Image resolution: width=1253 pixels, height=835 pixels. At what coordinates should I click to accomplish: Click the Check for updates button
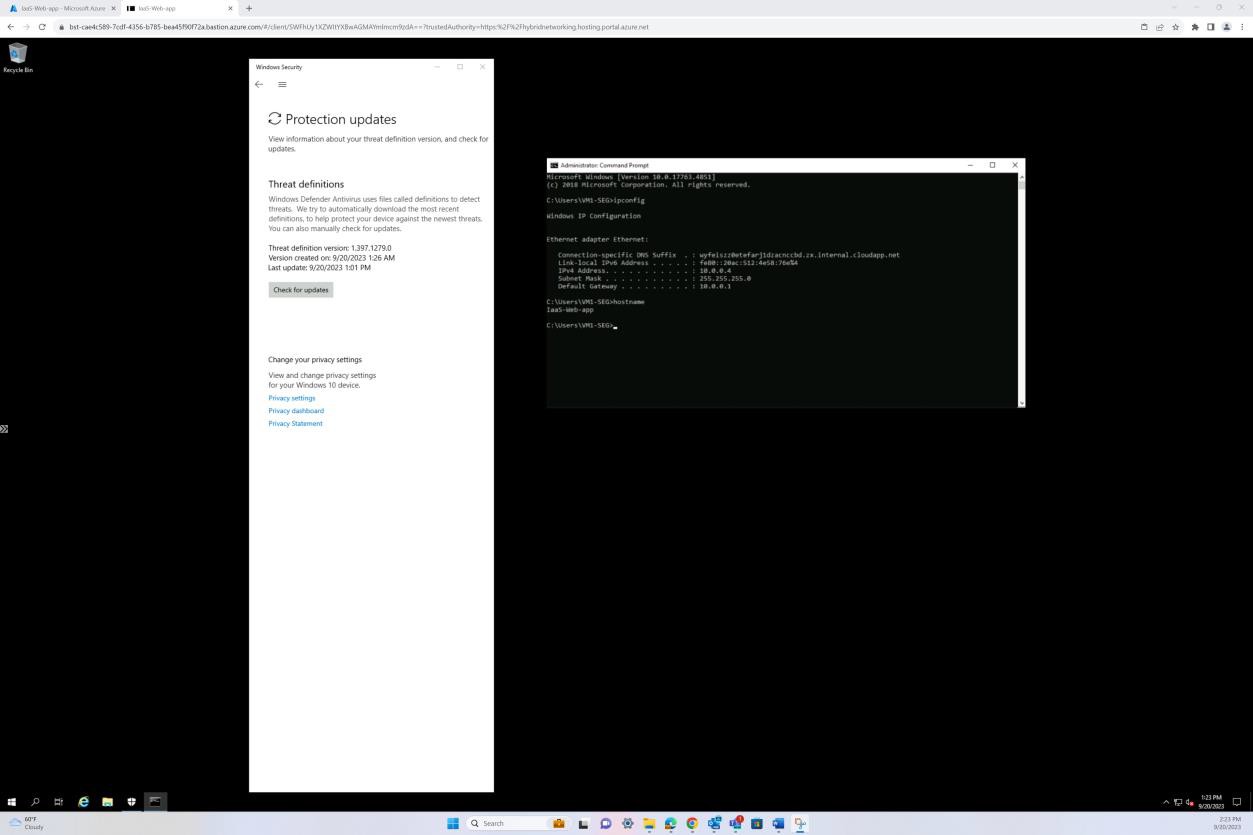coord(300,290)
